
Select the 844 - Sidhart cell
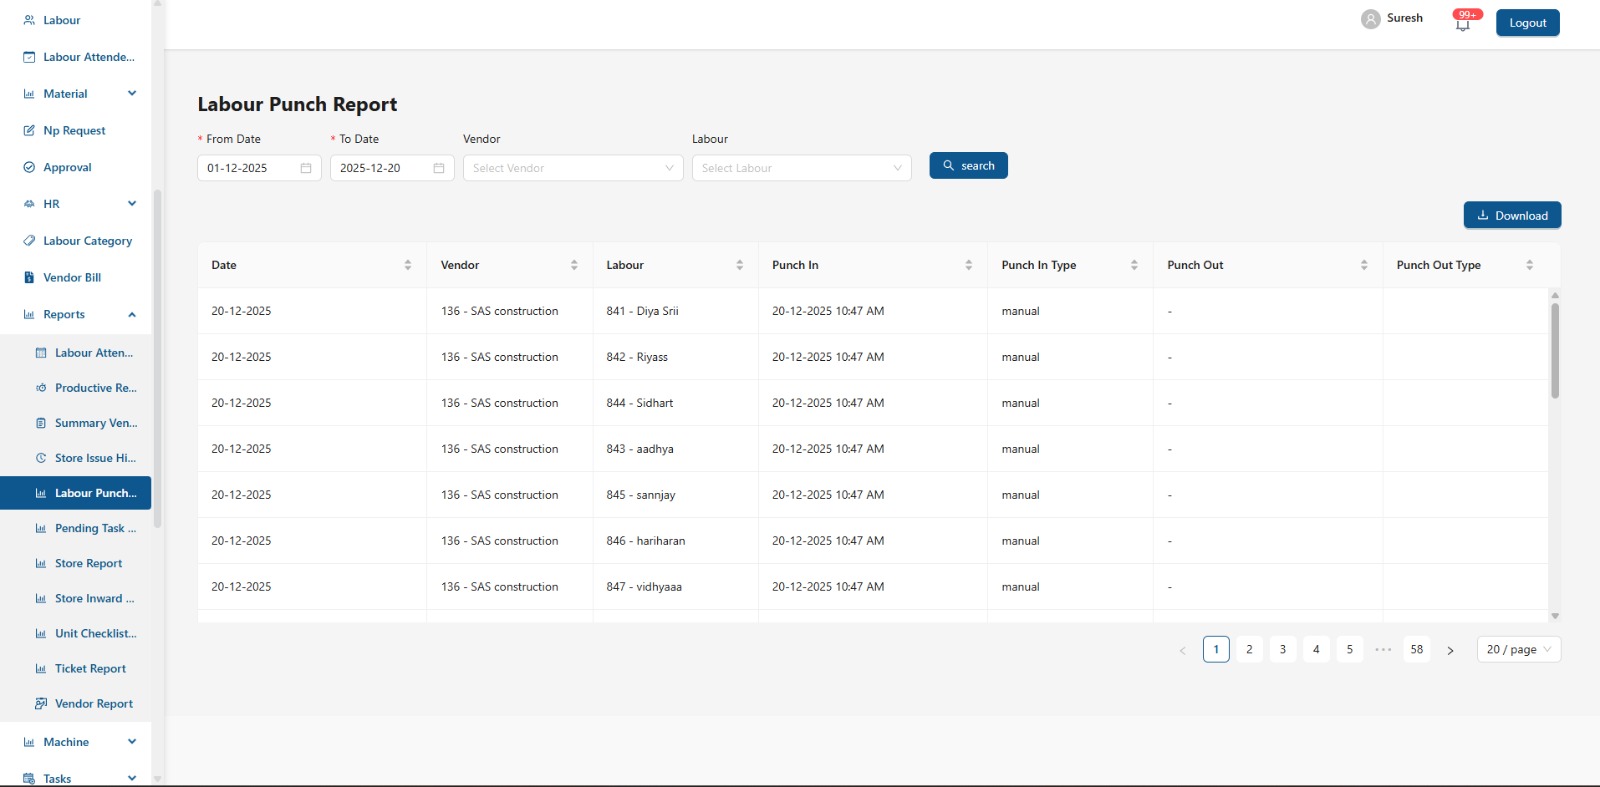click(675, 403)
